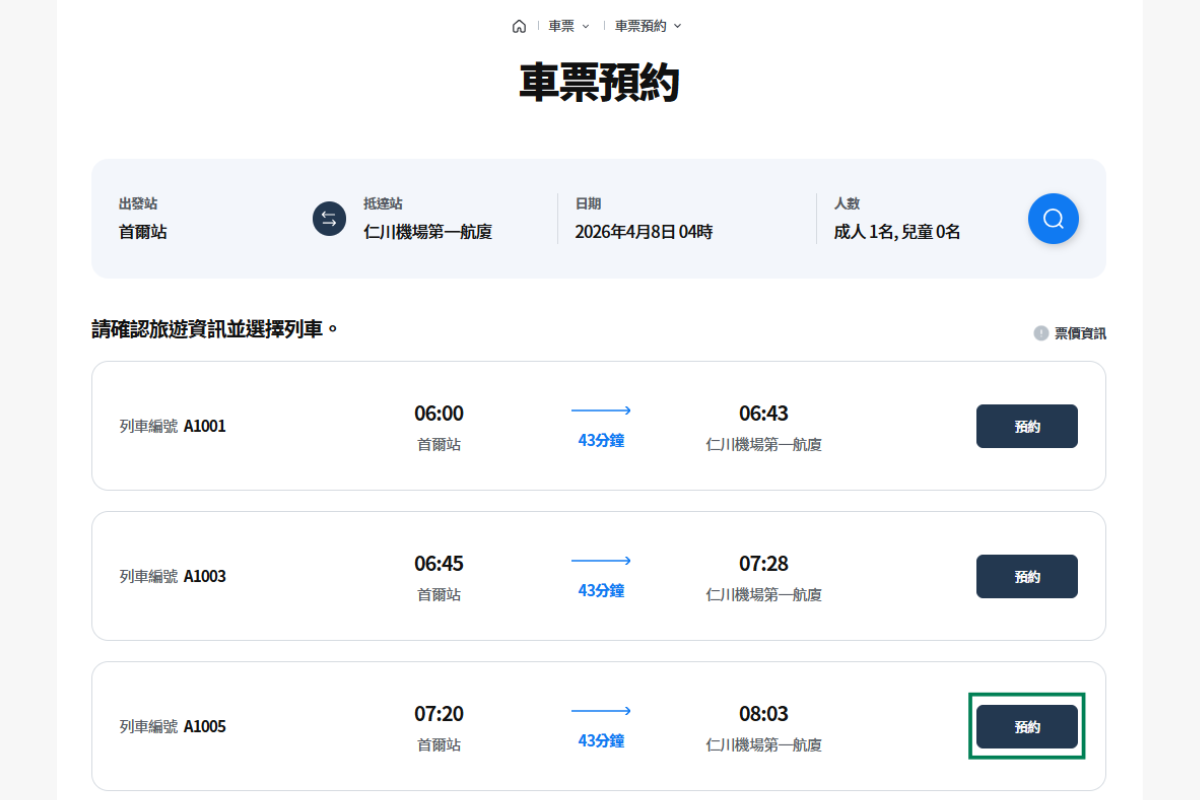Image resolution: width=1200 pixels, height=800 pixels.
Task: Reserve train A1005 departing 07:20
Action: pyautogui.click(x=1026, y=727)
